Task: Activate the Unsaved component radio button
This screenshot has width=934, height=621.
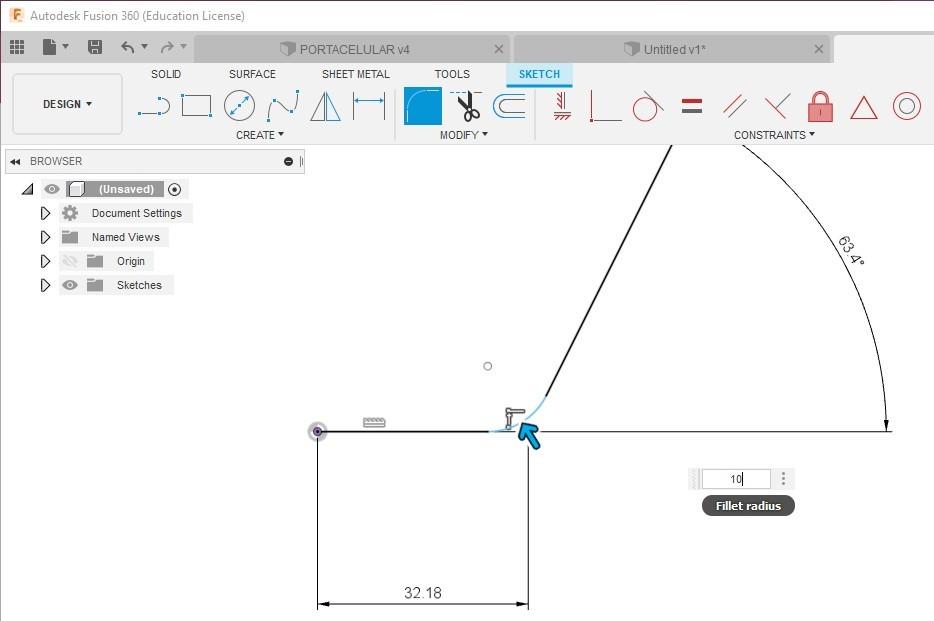Action: tap(175, 189)
